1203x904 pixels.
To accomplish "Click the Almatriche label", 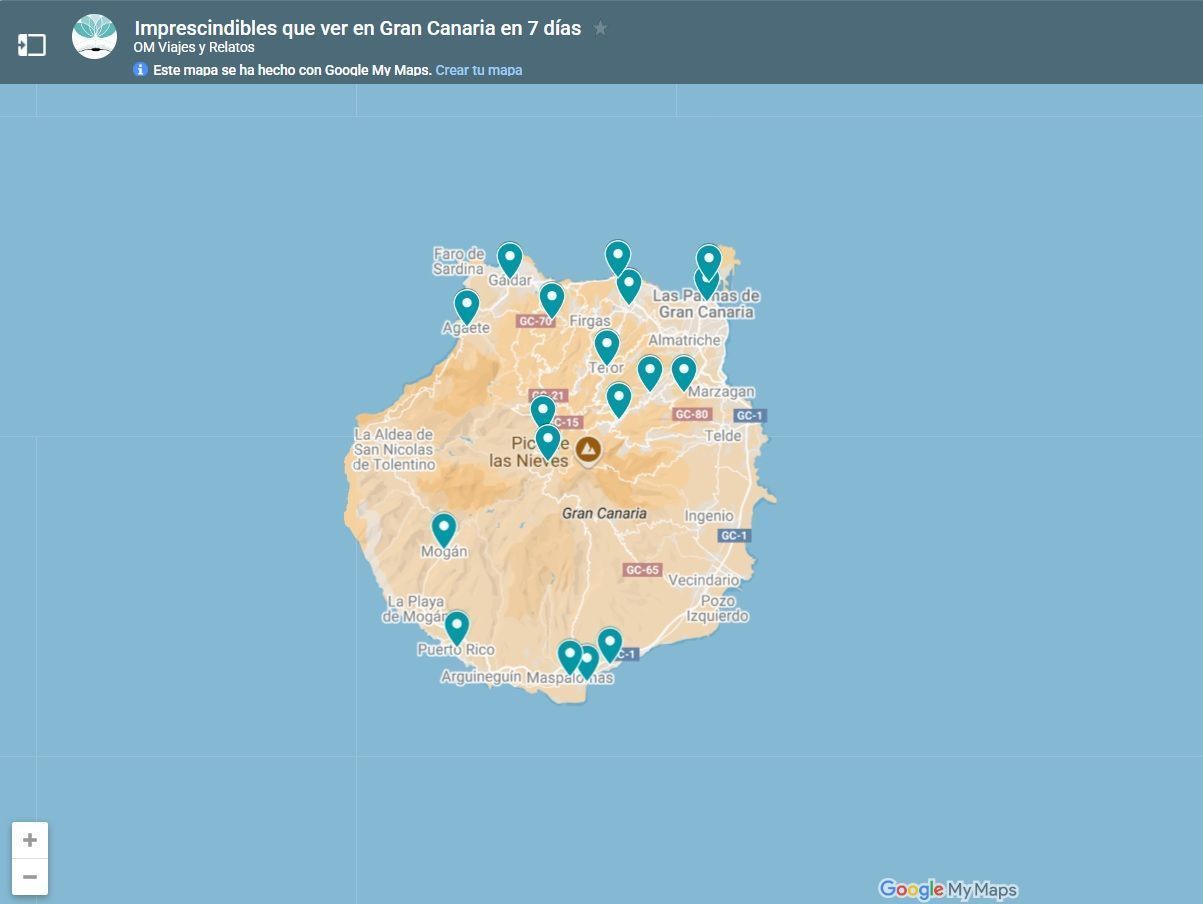I will 685,340.
